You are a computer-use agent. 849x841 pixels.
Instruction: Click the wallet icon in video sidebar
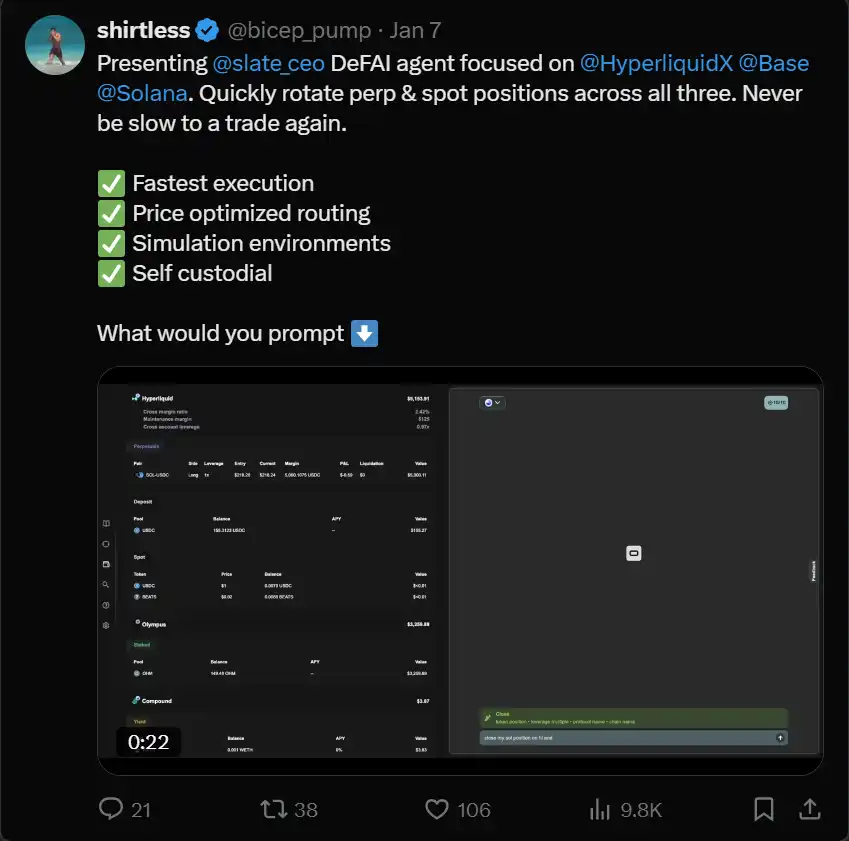point(106,564)
